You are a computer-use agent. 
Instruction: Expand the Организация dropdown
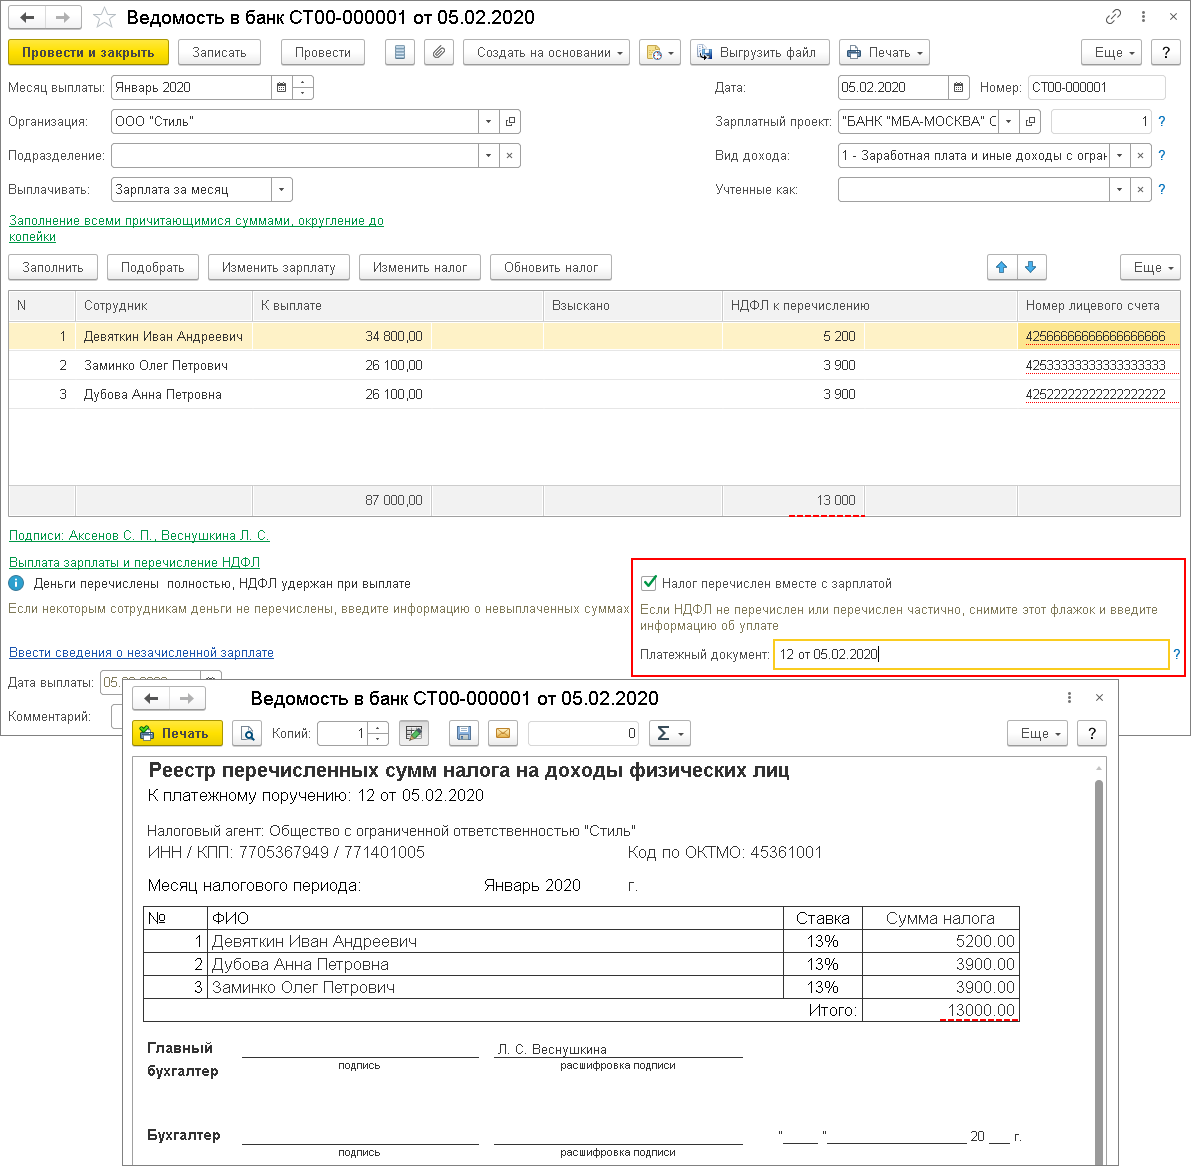(488, 122)
